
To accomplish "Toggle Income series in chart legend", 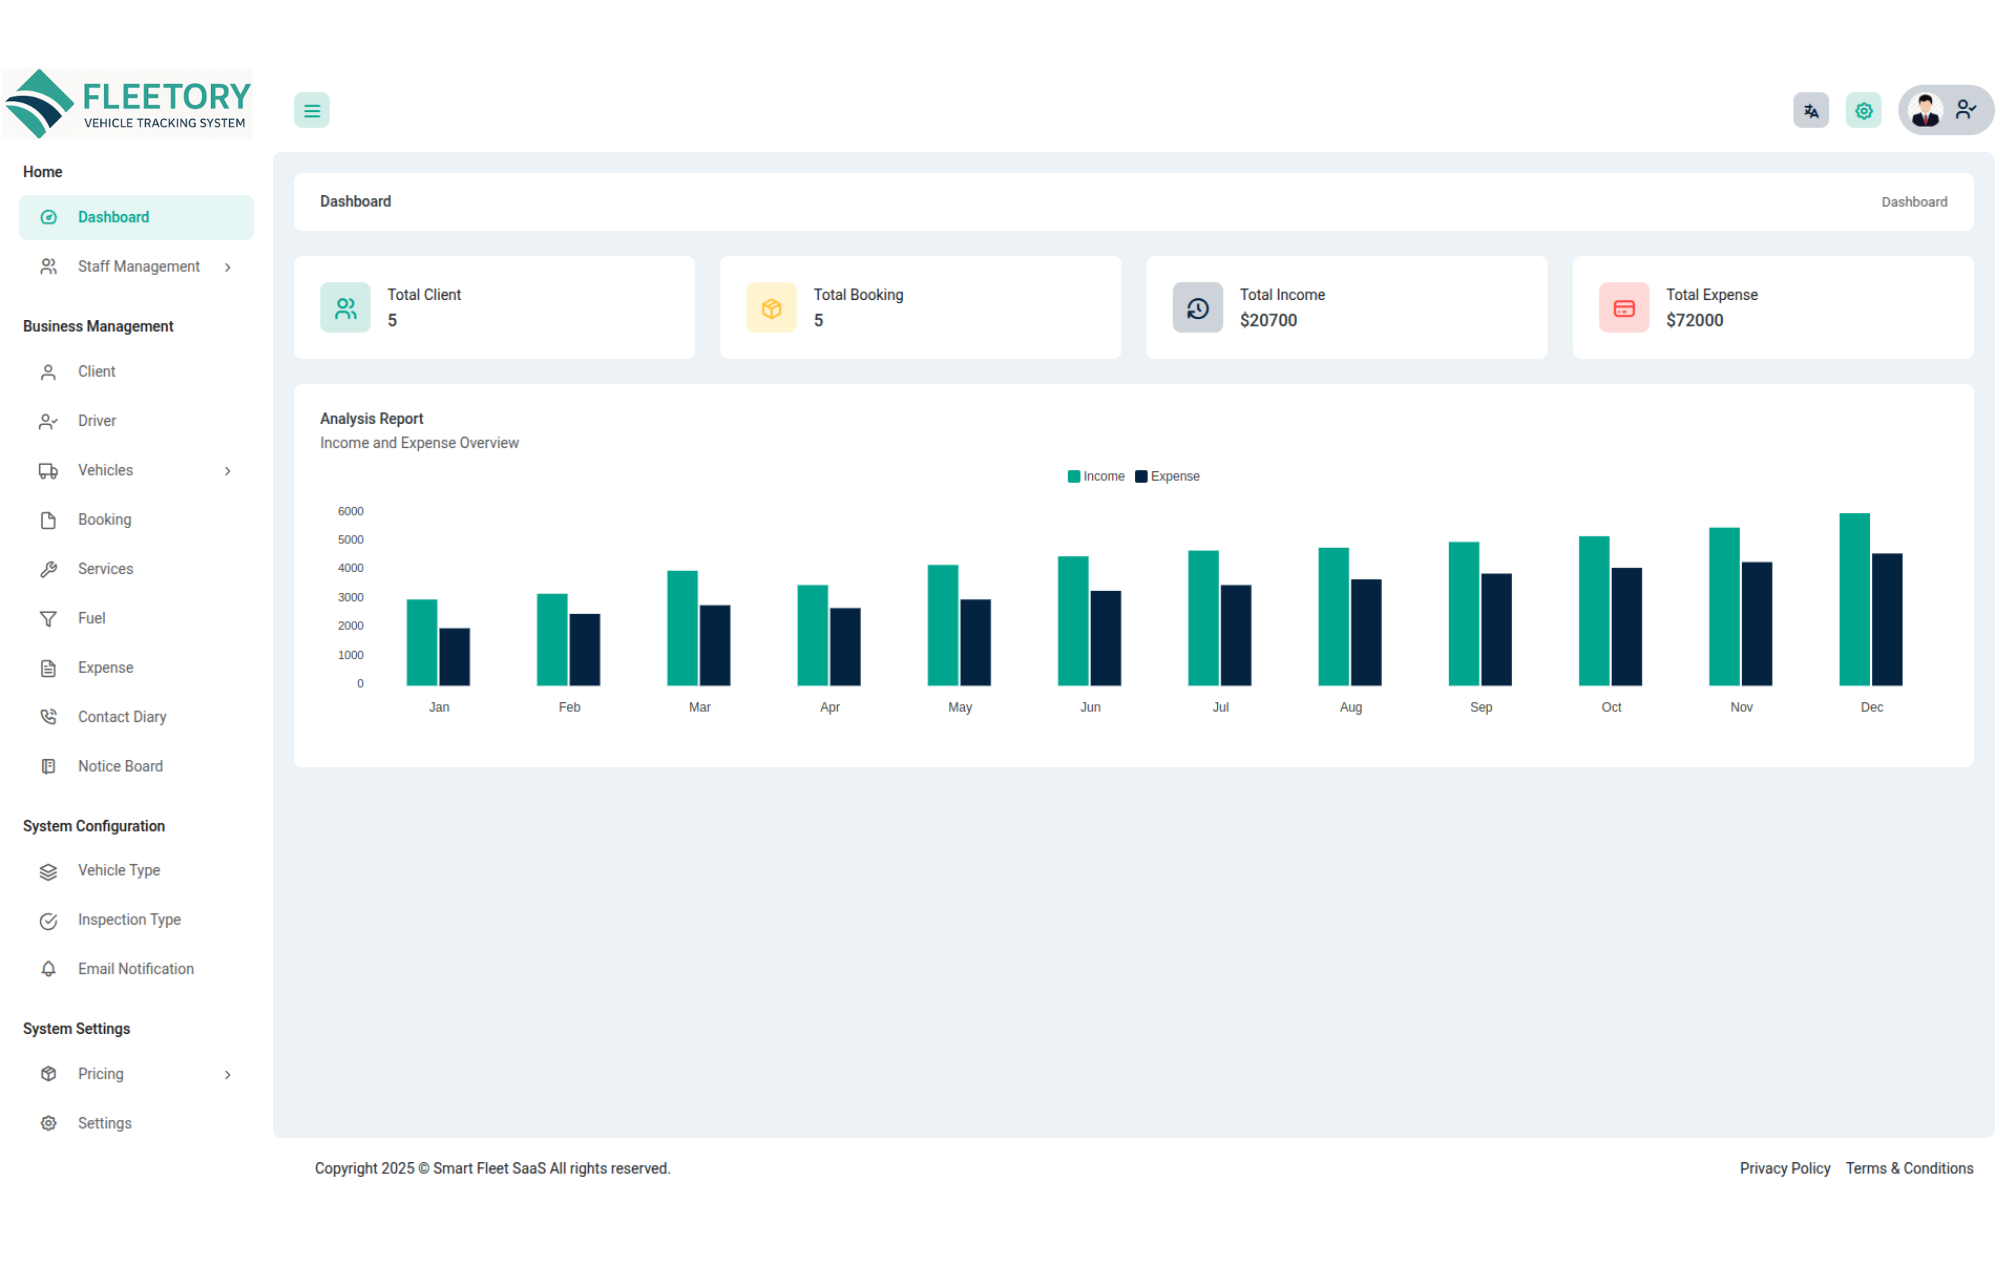I will pyautogui.click(x=1096, y=477).
